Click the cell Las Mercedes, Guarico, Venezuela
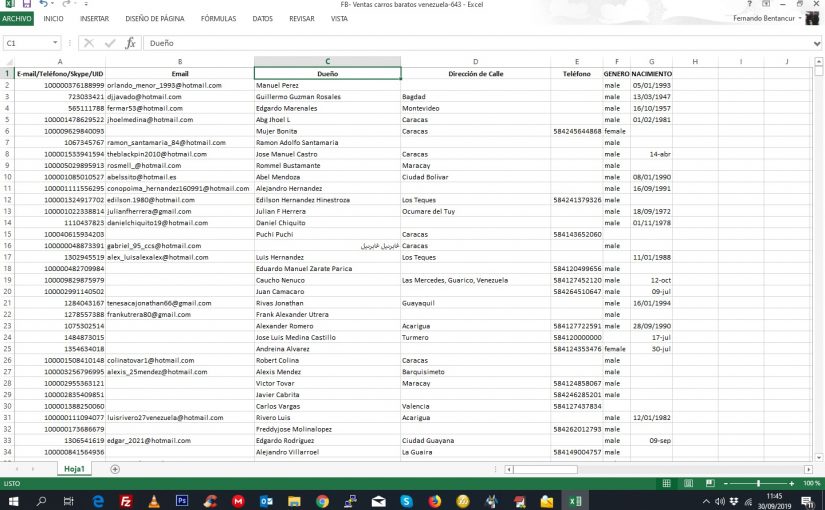The height and width of the screenshot is (510, 825). [476, 281]
